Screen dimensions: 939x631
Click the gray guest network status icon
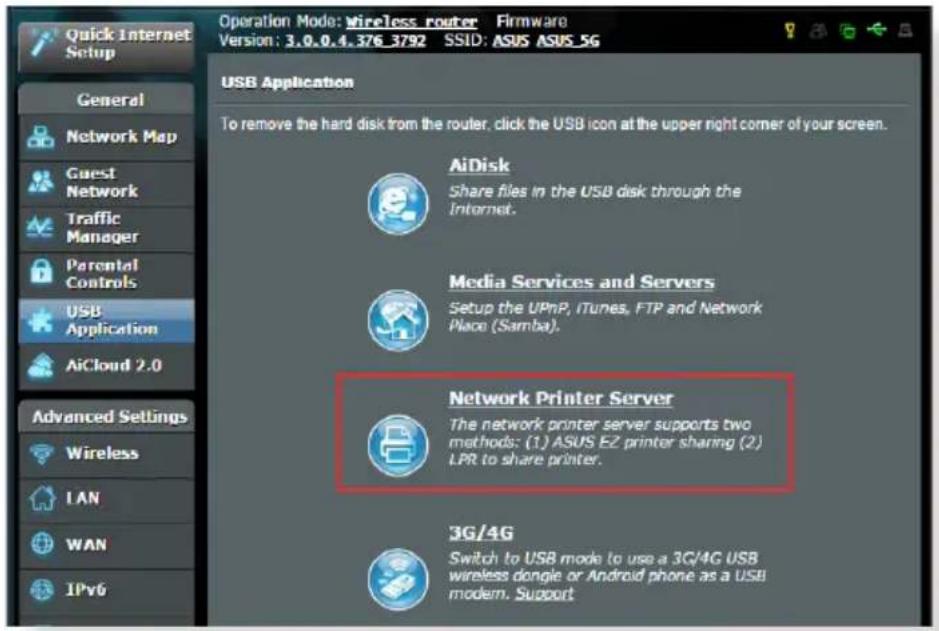(819, 31)
